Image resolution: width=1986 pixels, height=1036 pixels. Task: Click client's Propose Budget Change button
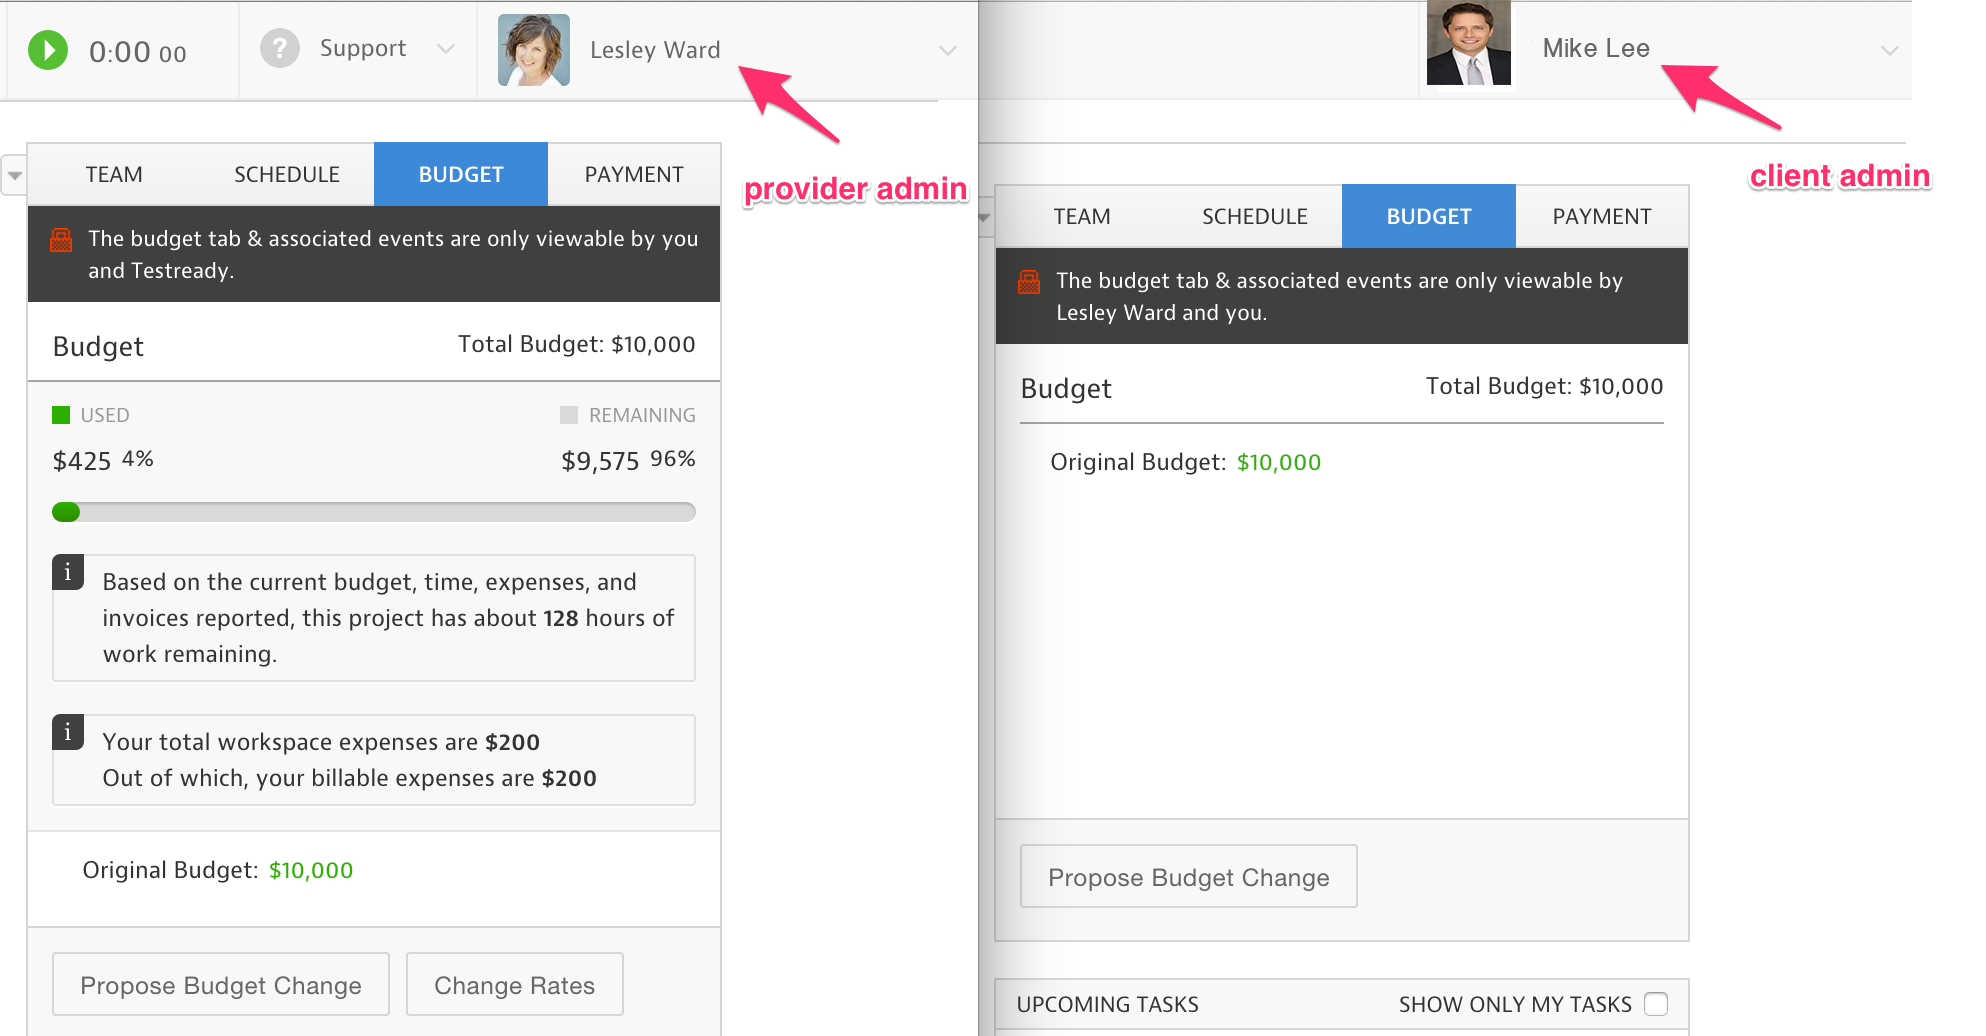(x=1188, y=877)
